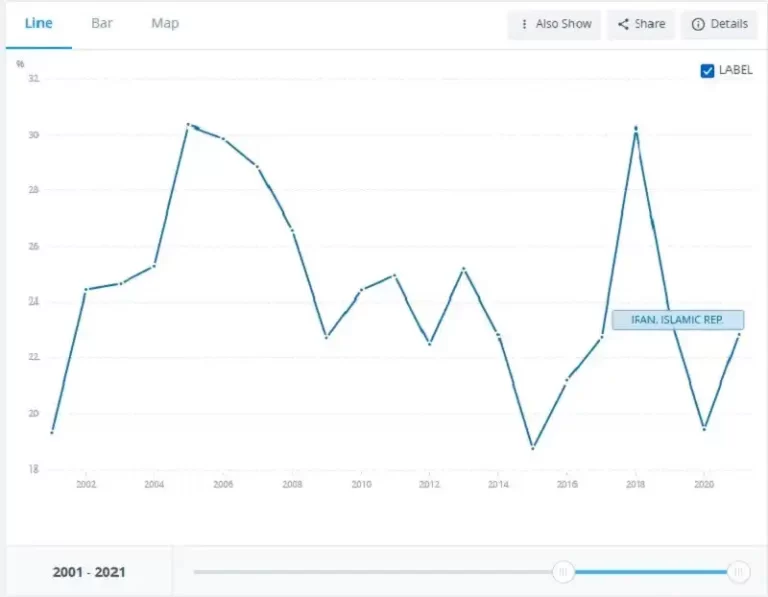Click the left year range slider handle
The width and height of the screenshot is (768, 597).
(563, 572)
